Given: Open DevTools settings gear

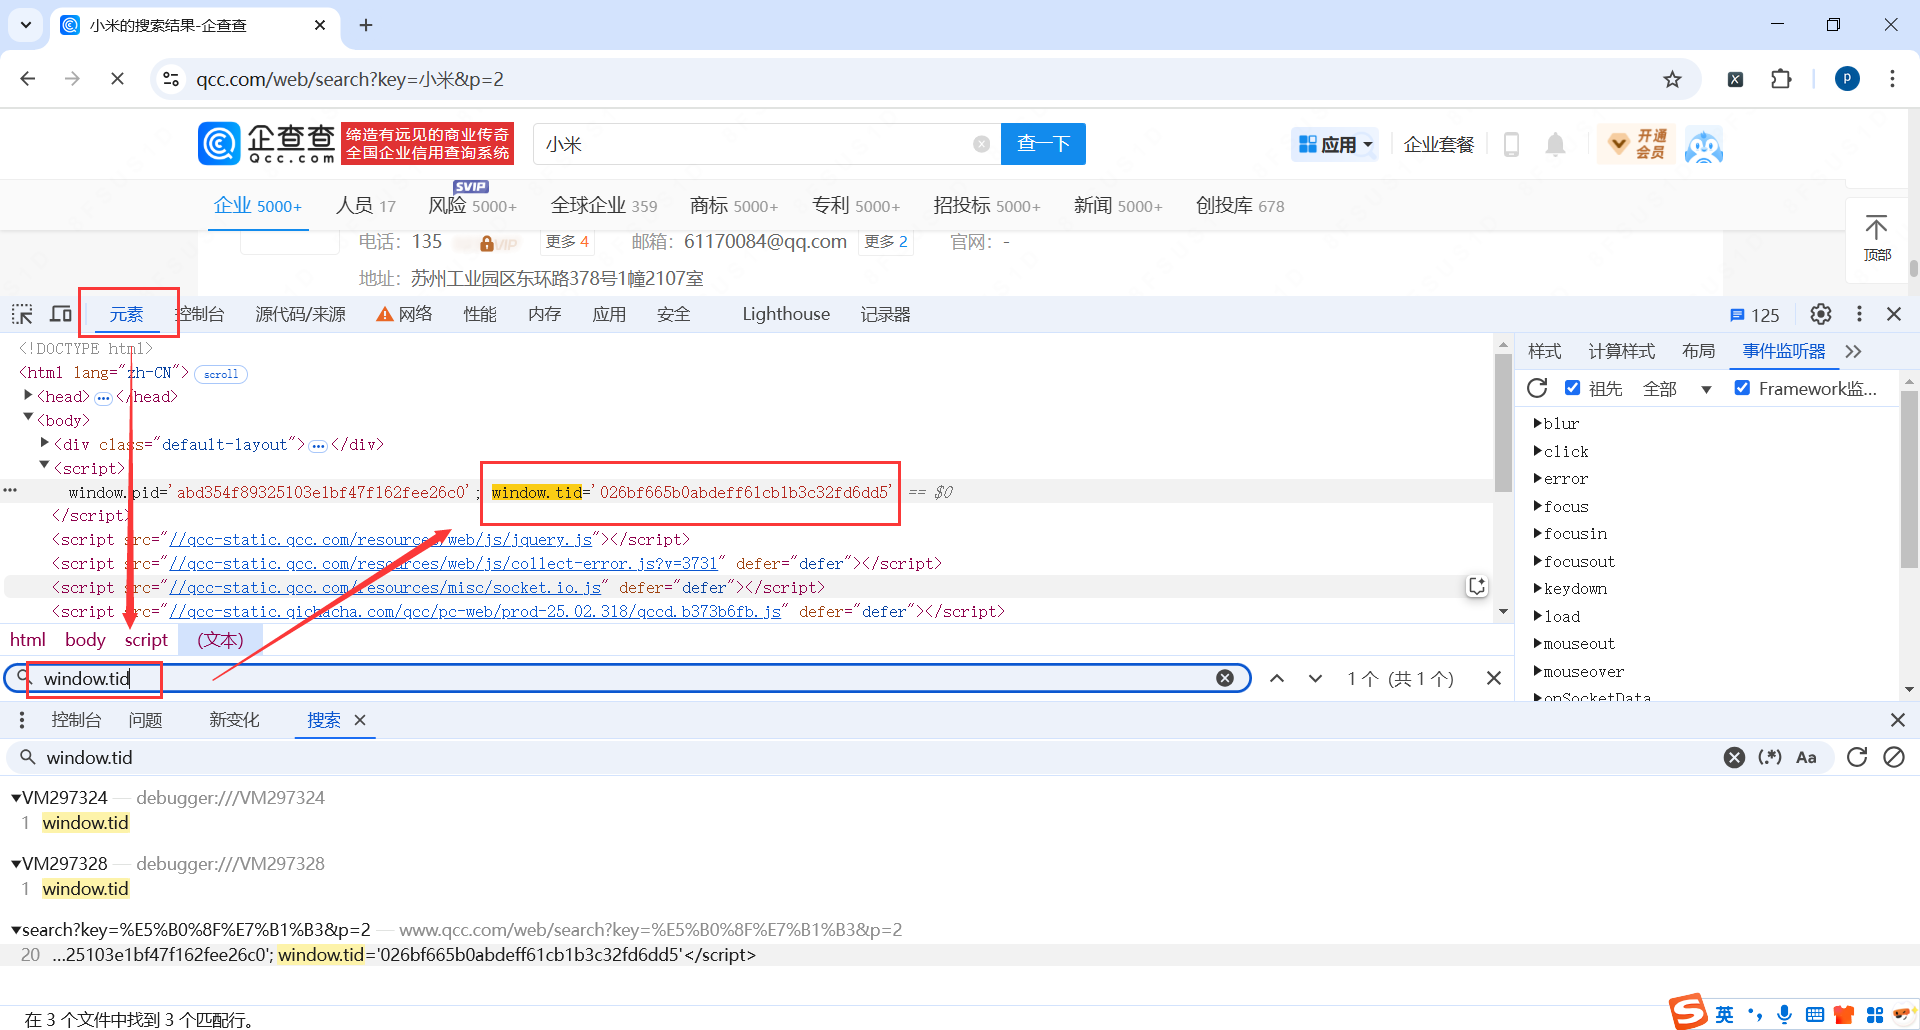Looking at the screenshot, I should pos(1821,314).
